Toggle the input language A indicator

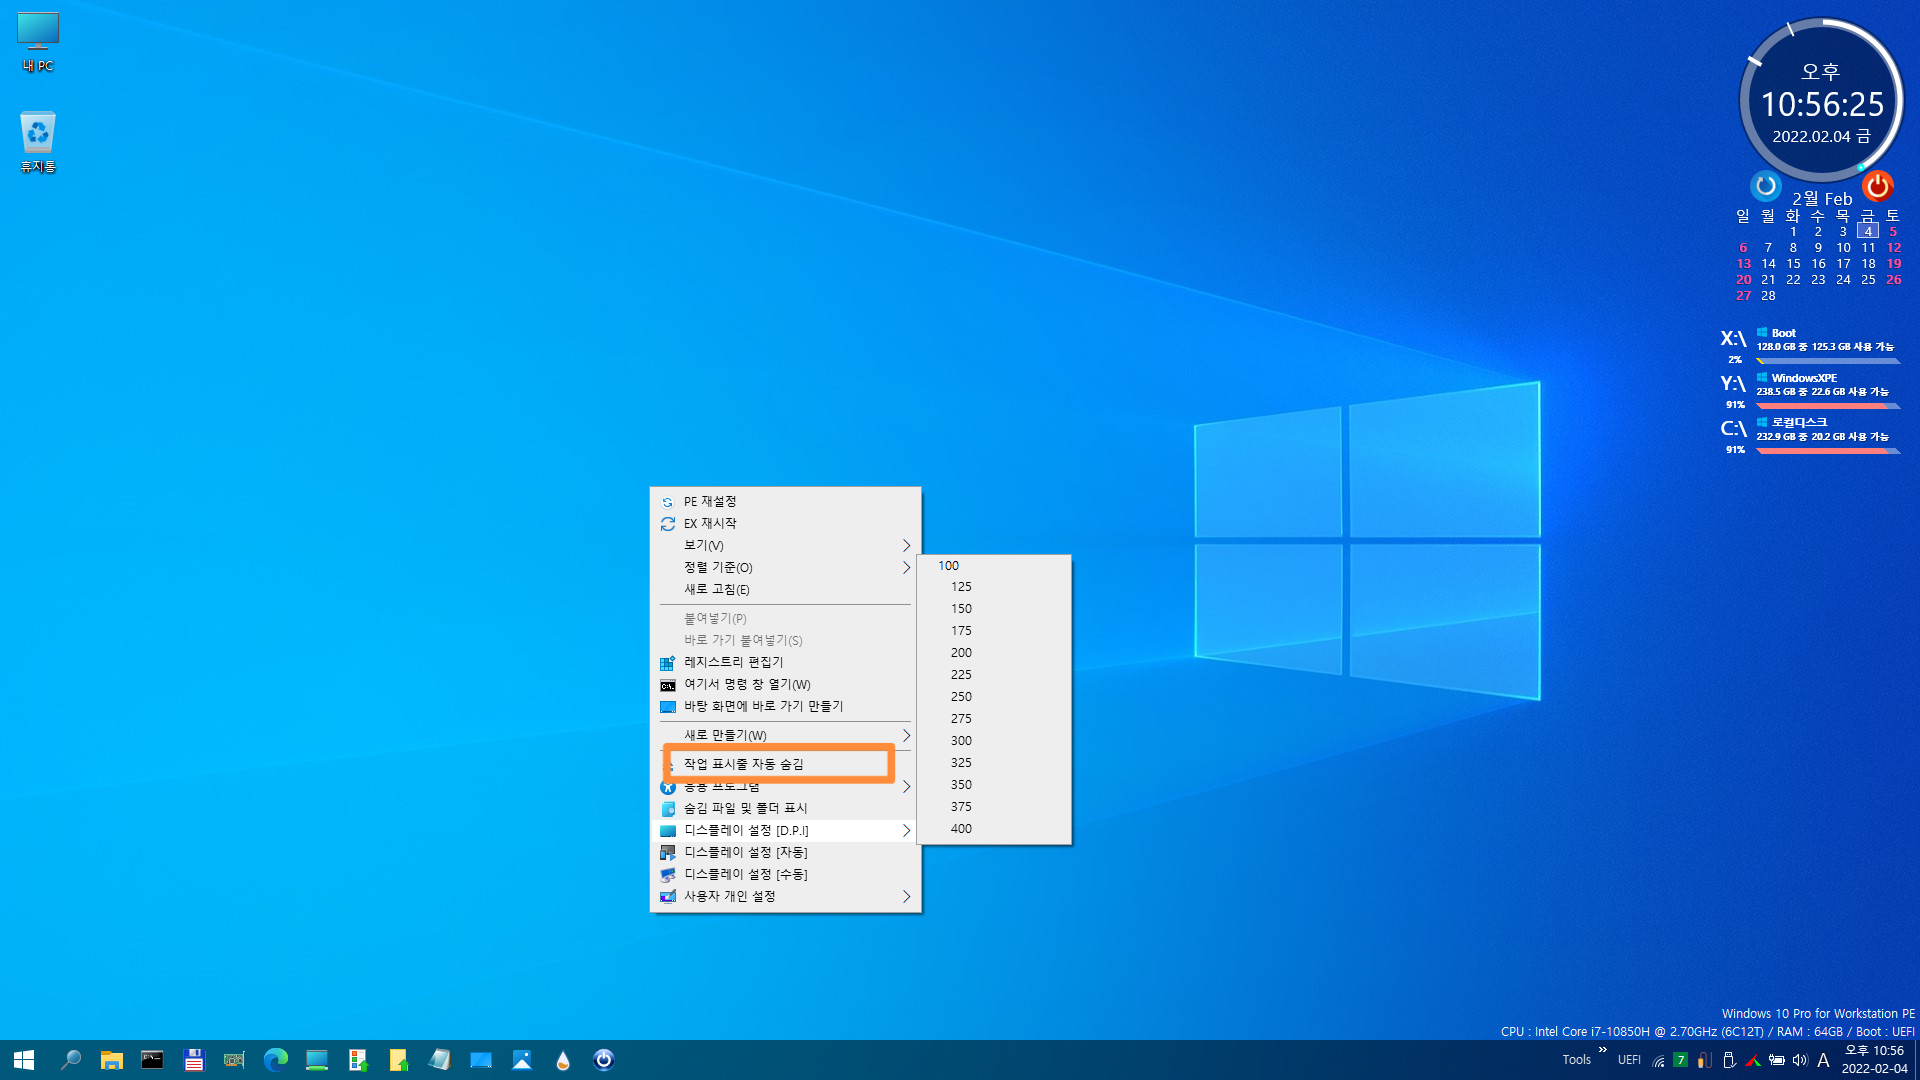(x=1823, y=1060)
